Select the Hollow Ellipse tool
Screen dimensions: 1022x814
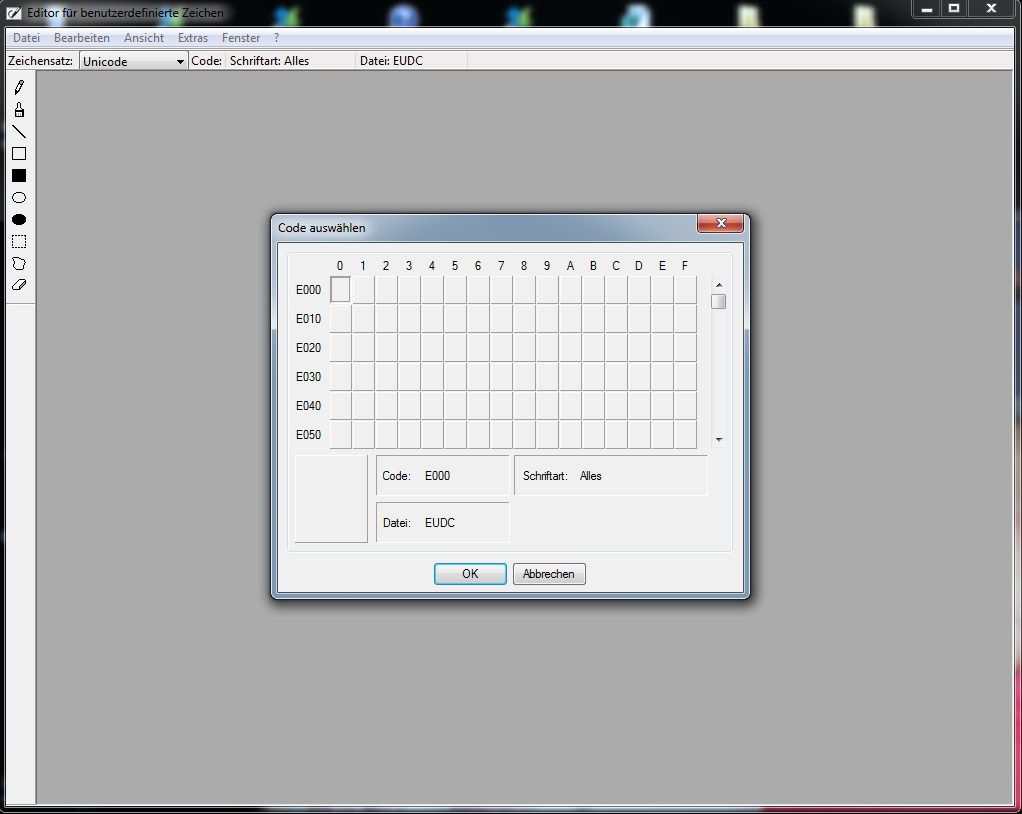(18, 198)
